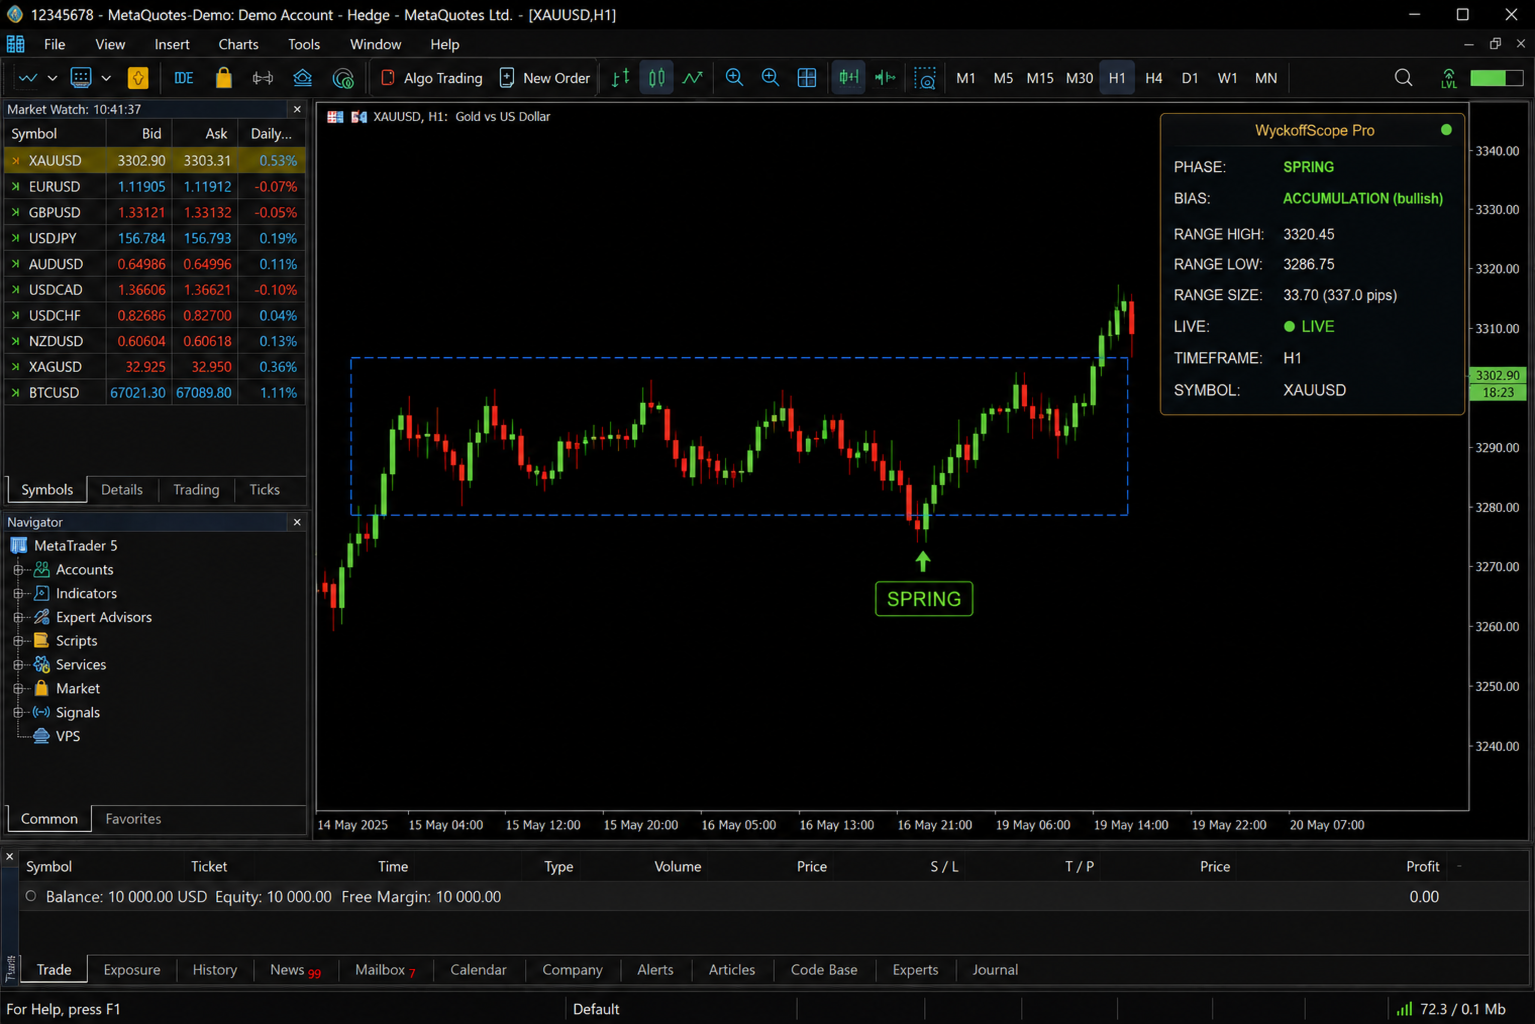Expand the Scripts tree node
Image resolution: width=1535 pixels, height=1024 pixels.
[18, 641]
